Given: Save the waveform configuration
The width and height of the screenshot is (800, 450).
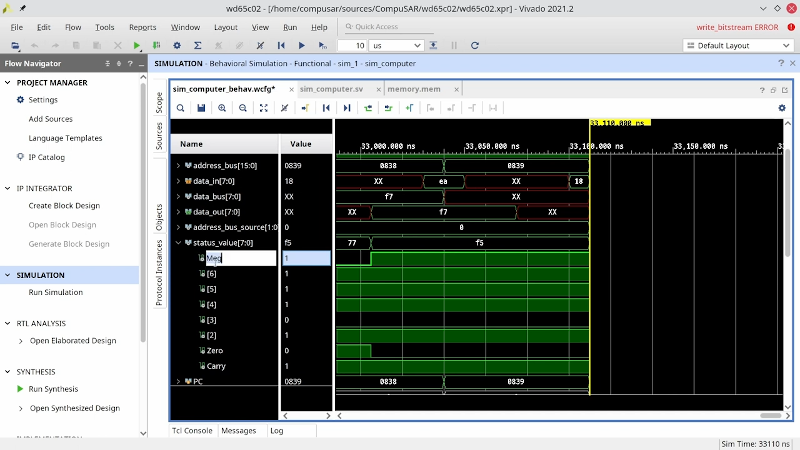Looking at the screenshot, I should (x=200, y=108).
